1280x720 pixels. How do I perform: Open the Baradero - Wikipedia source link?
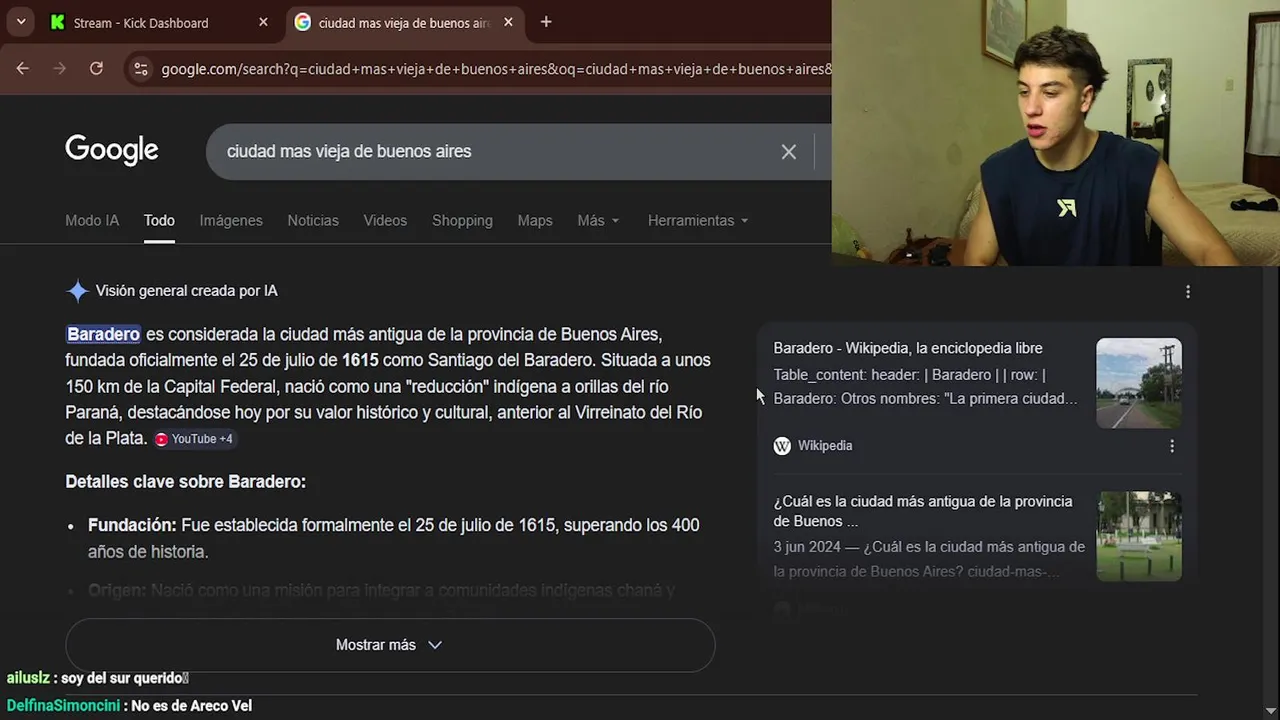[x=908, y=348]
